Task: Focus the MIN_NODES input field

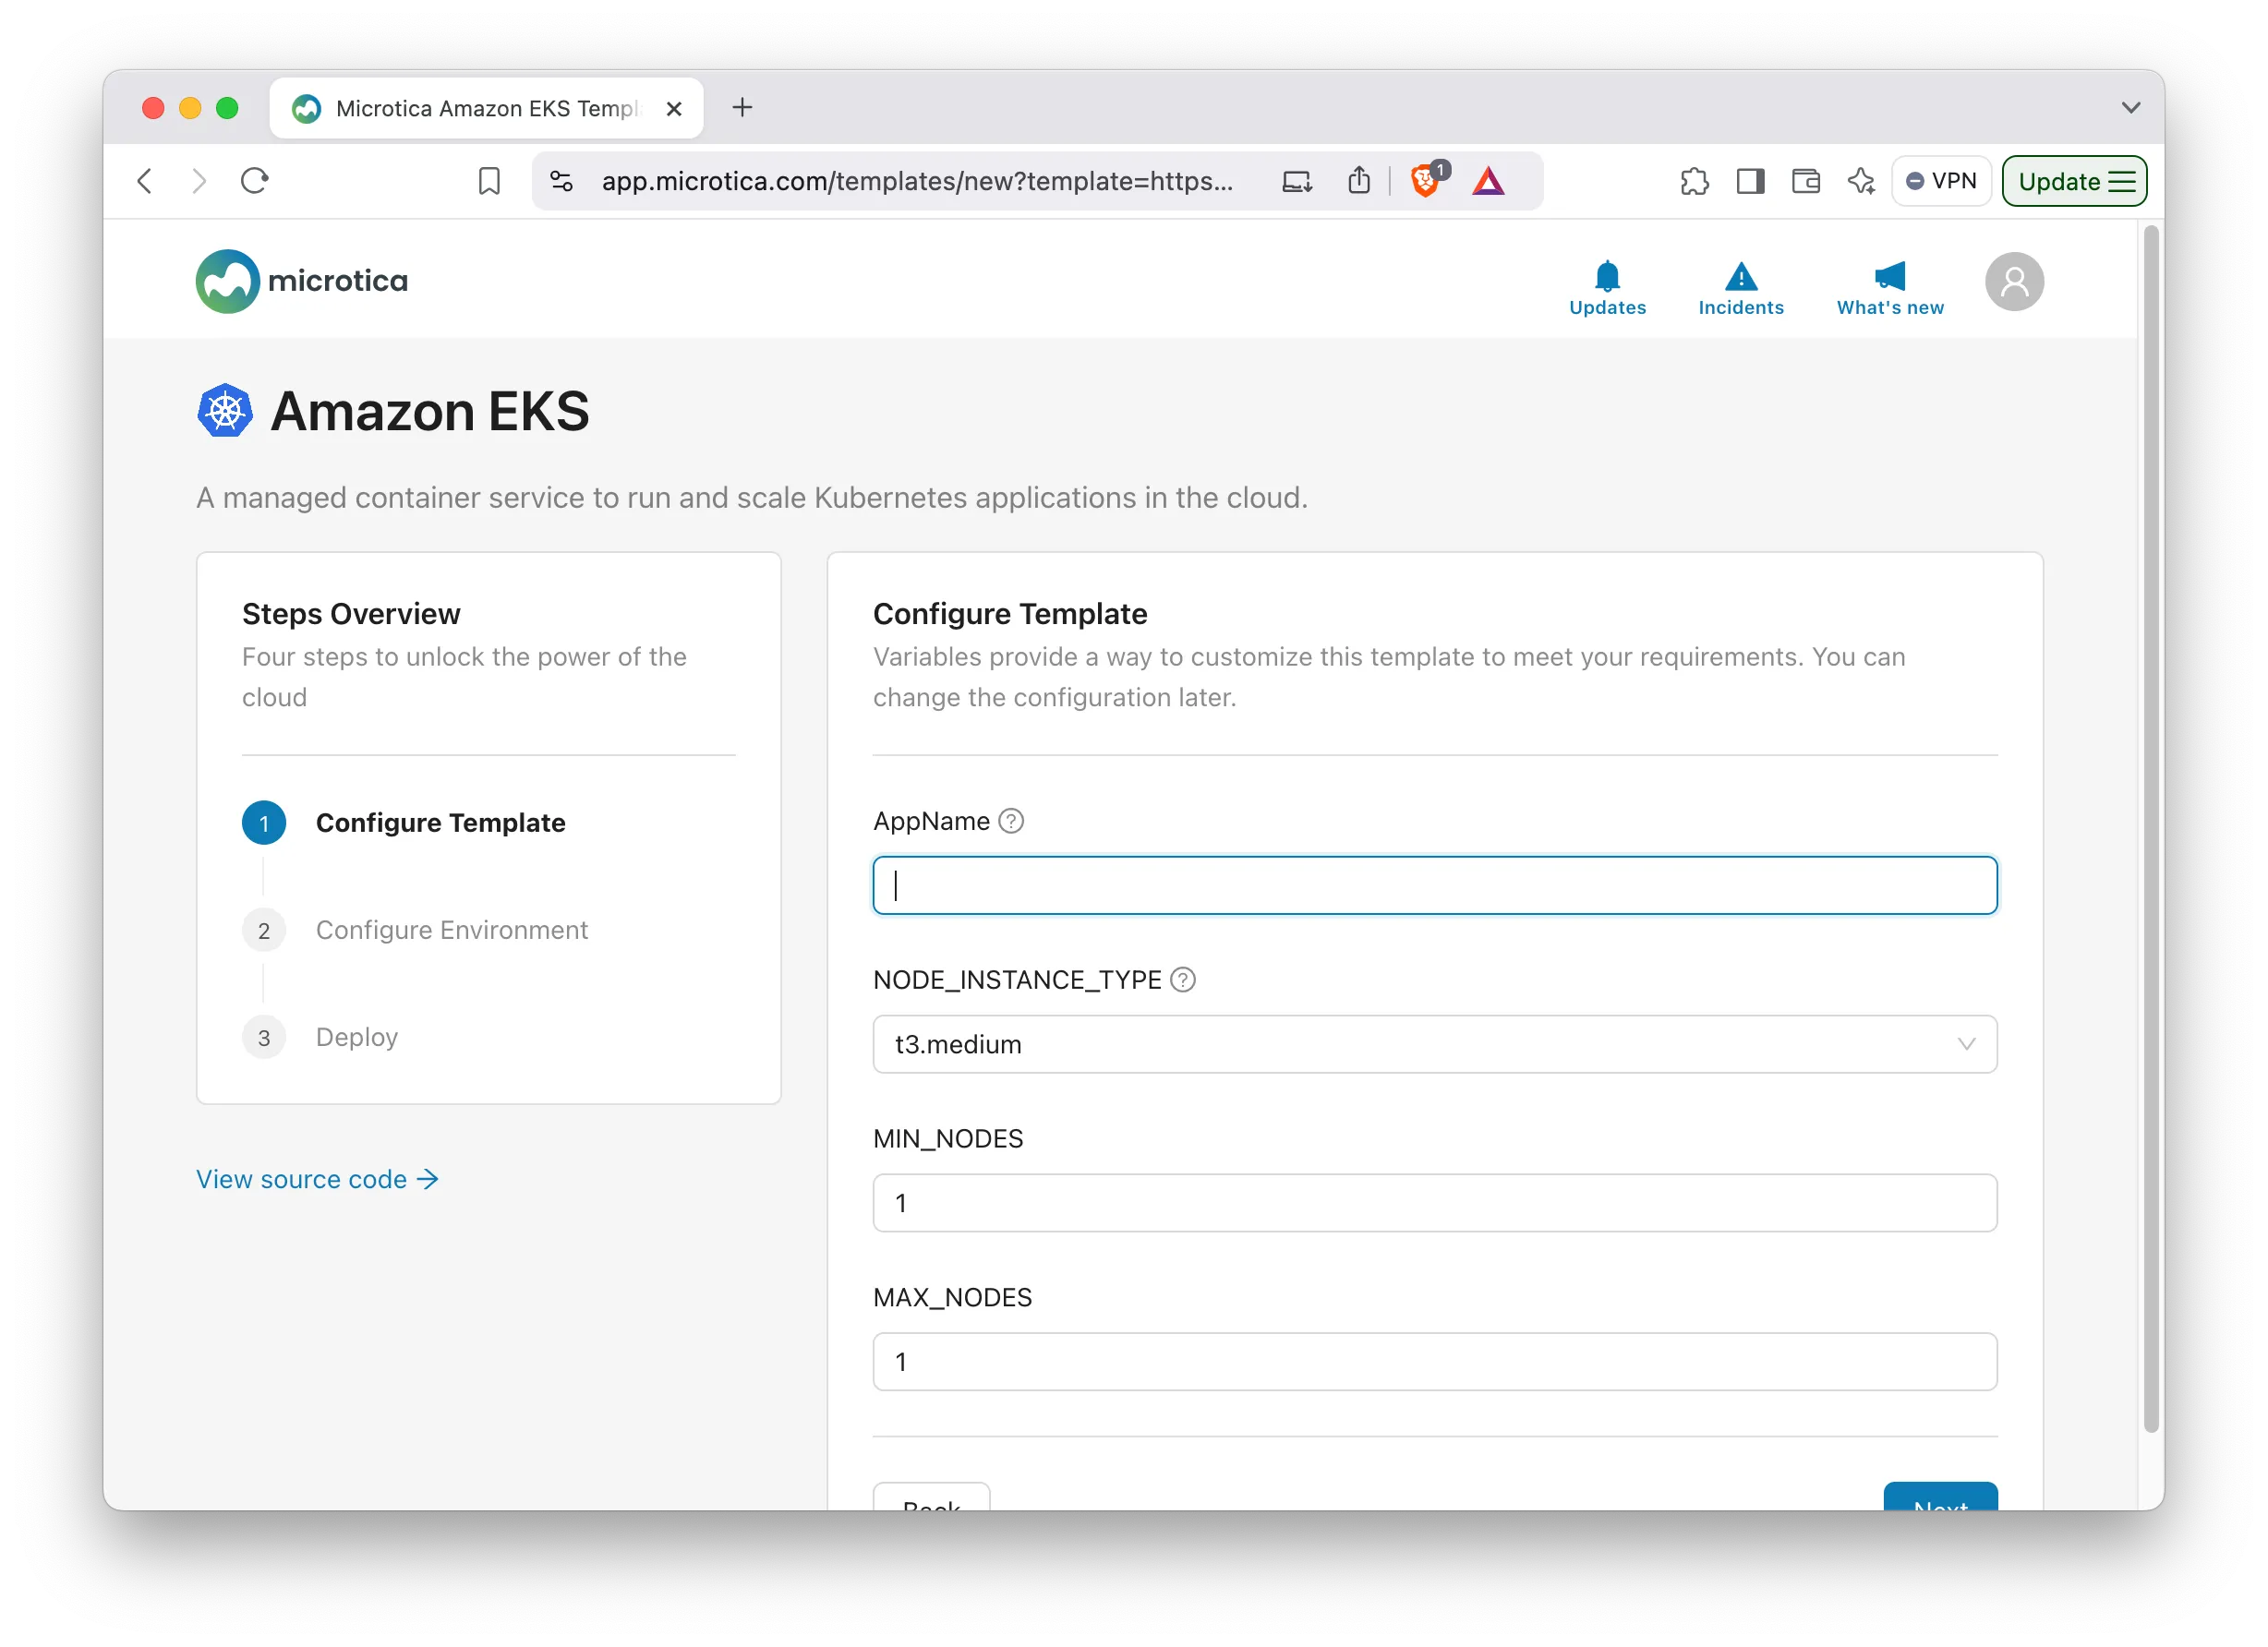Action: tap(1435, 1203)
